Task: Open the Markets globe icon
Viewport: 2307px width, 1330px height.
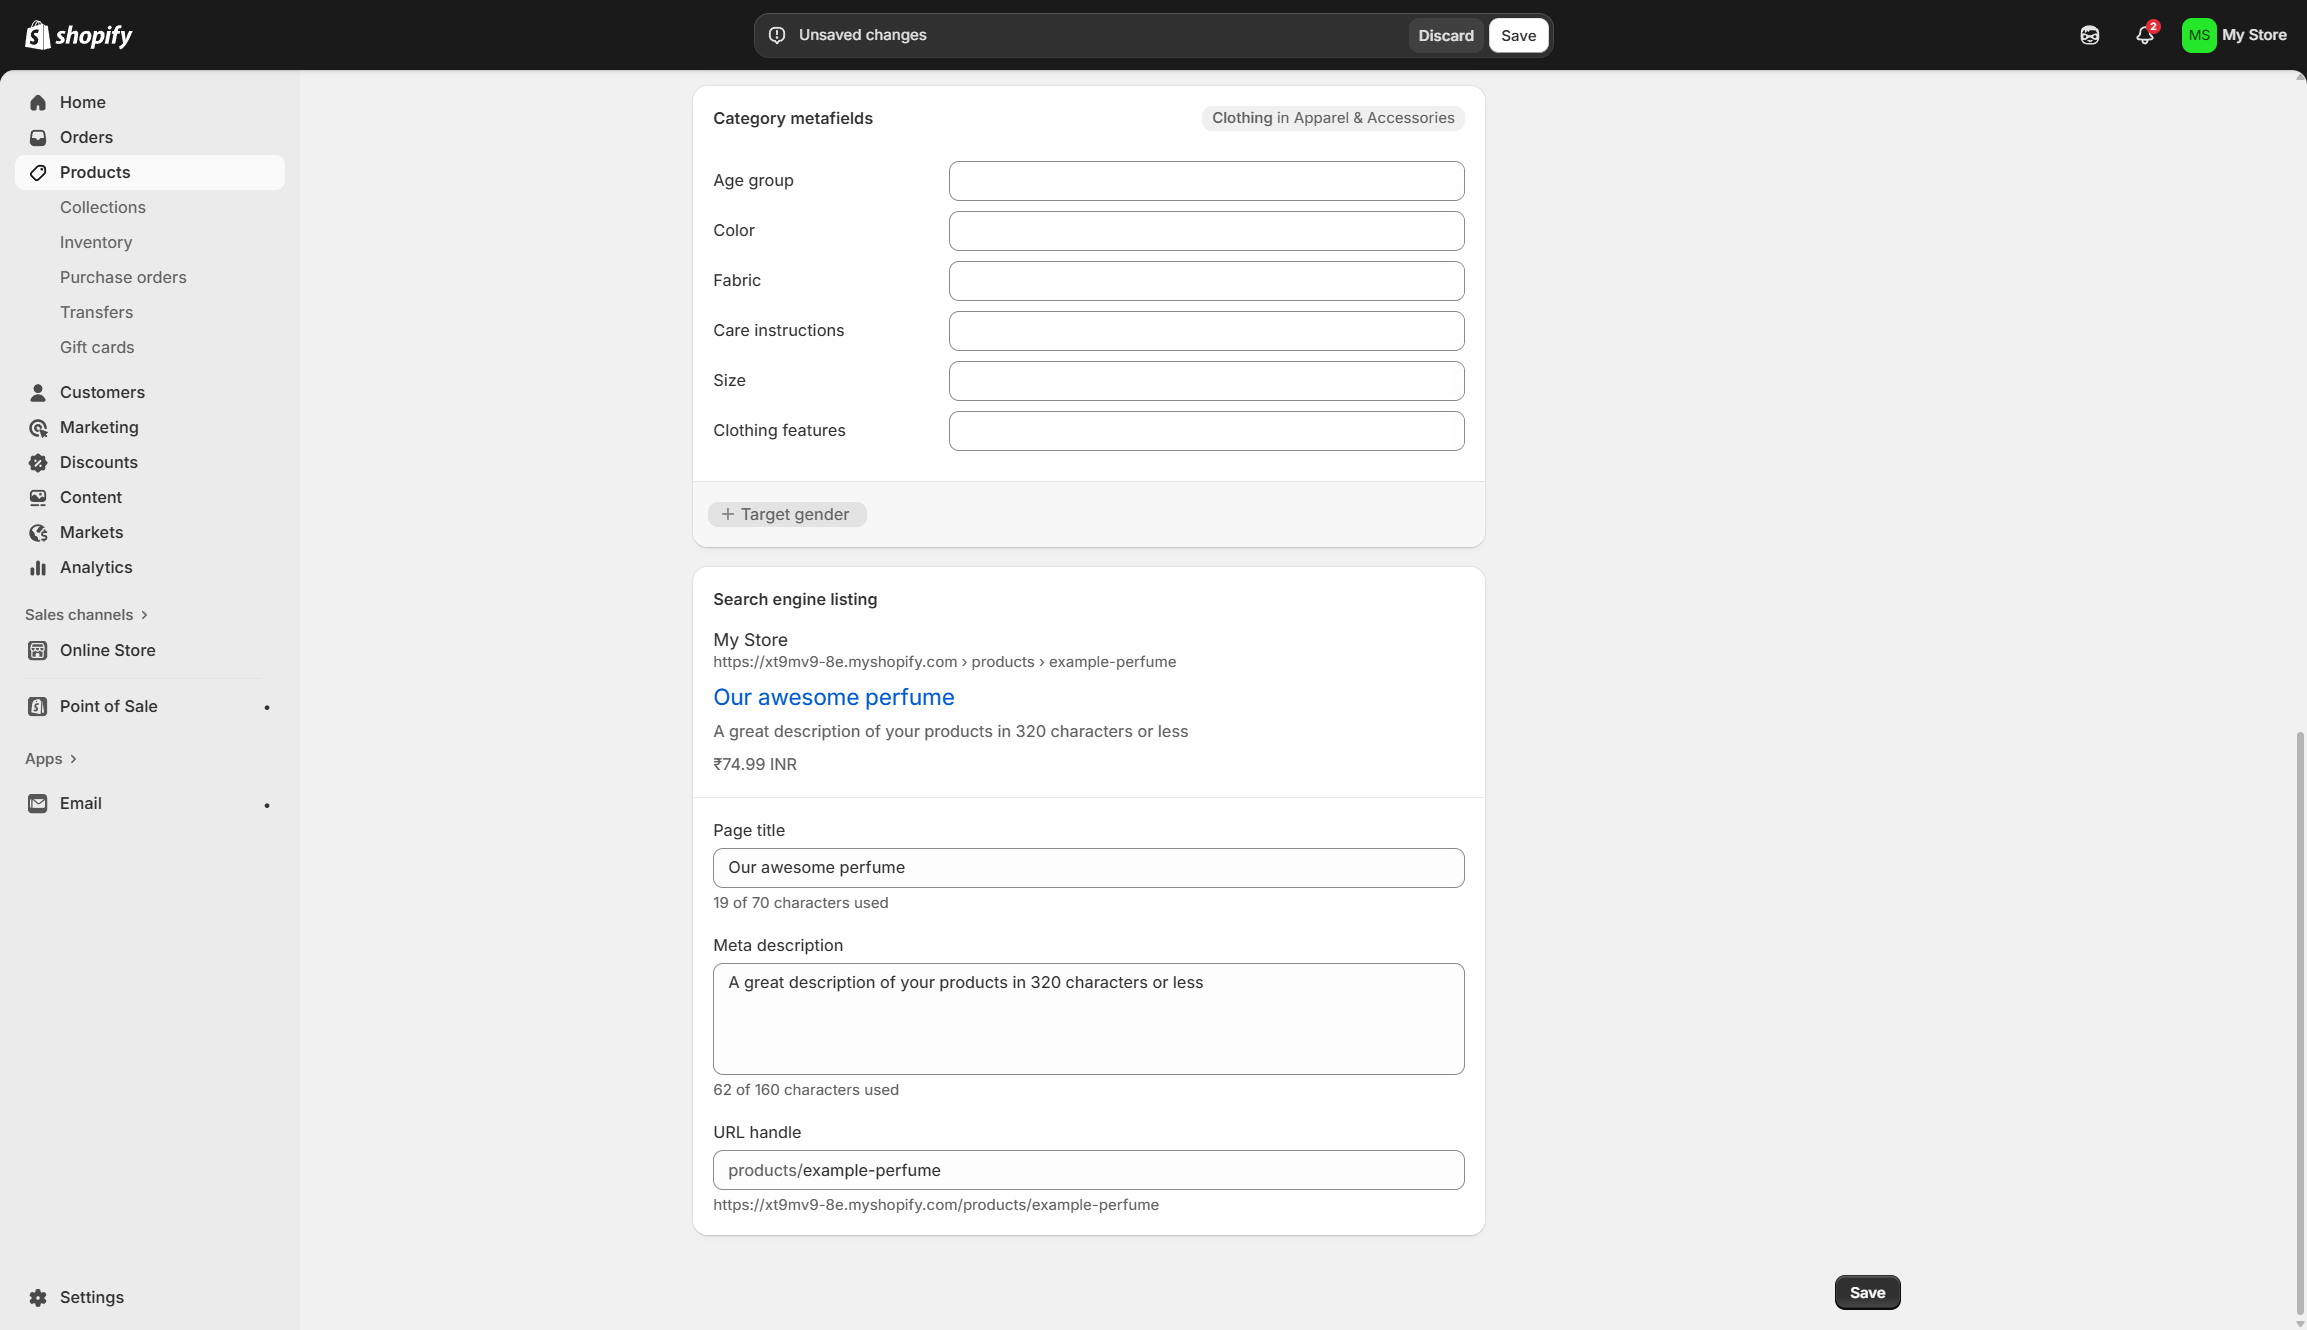Action: 38,532
